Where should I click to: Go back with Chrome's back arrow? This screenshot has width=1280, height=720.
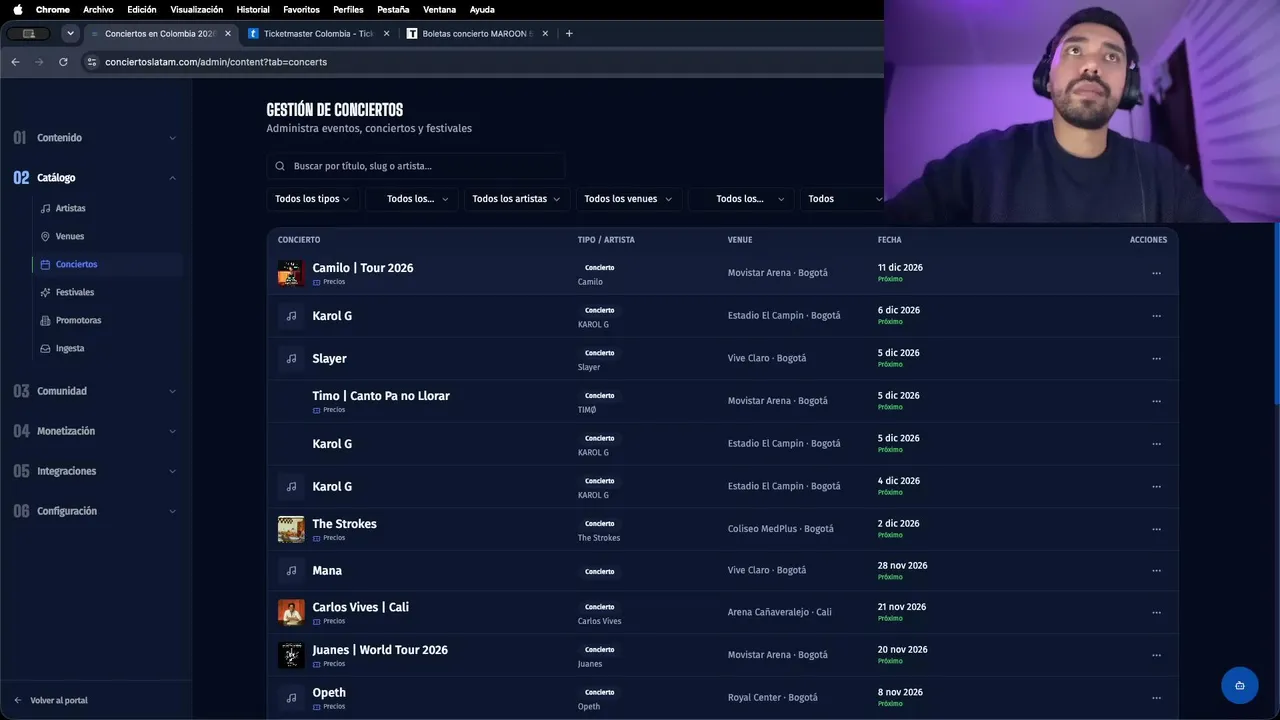pos(15,62)
